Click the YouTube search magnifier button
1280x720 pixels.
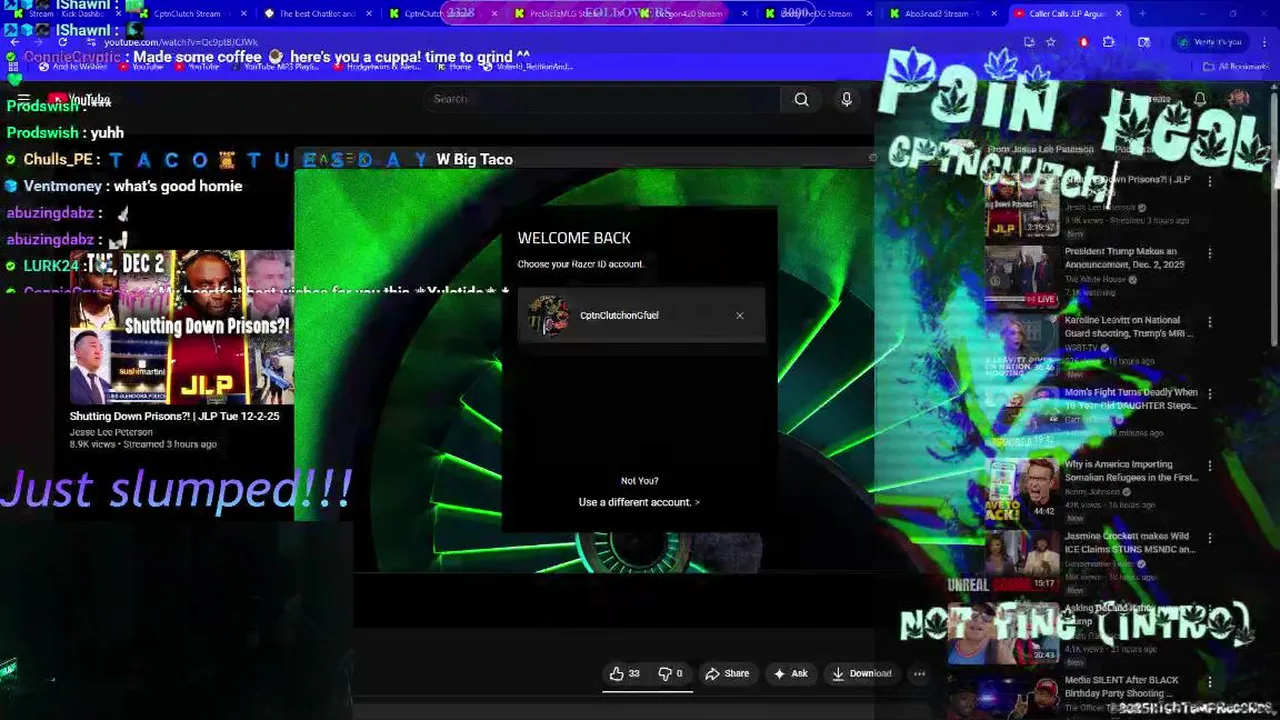coord(801,99)
